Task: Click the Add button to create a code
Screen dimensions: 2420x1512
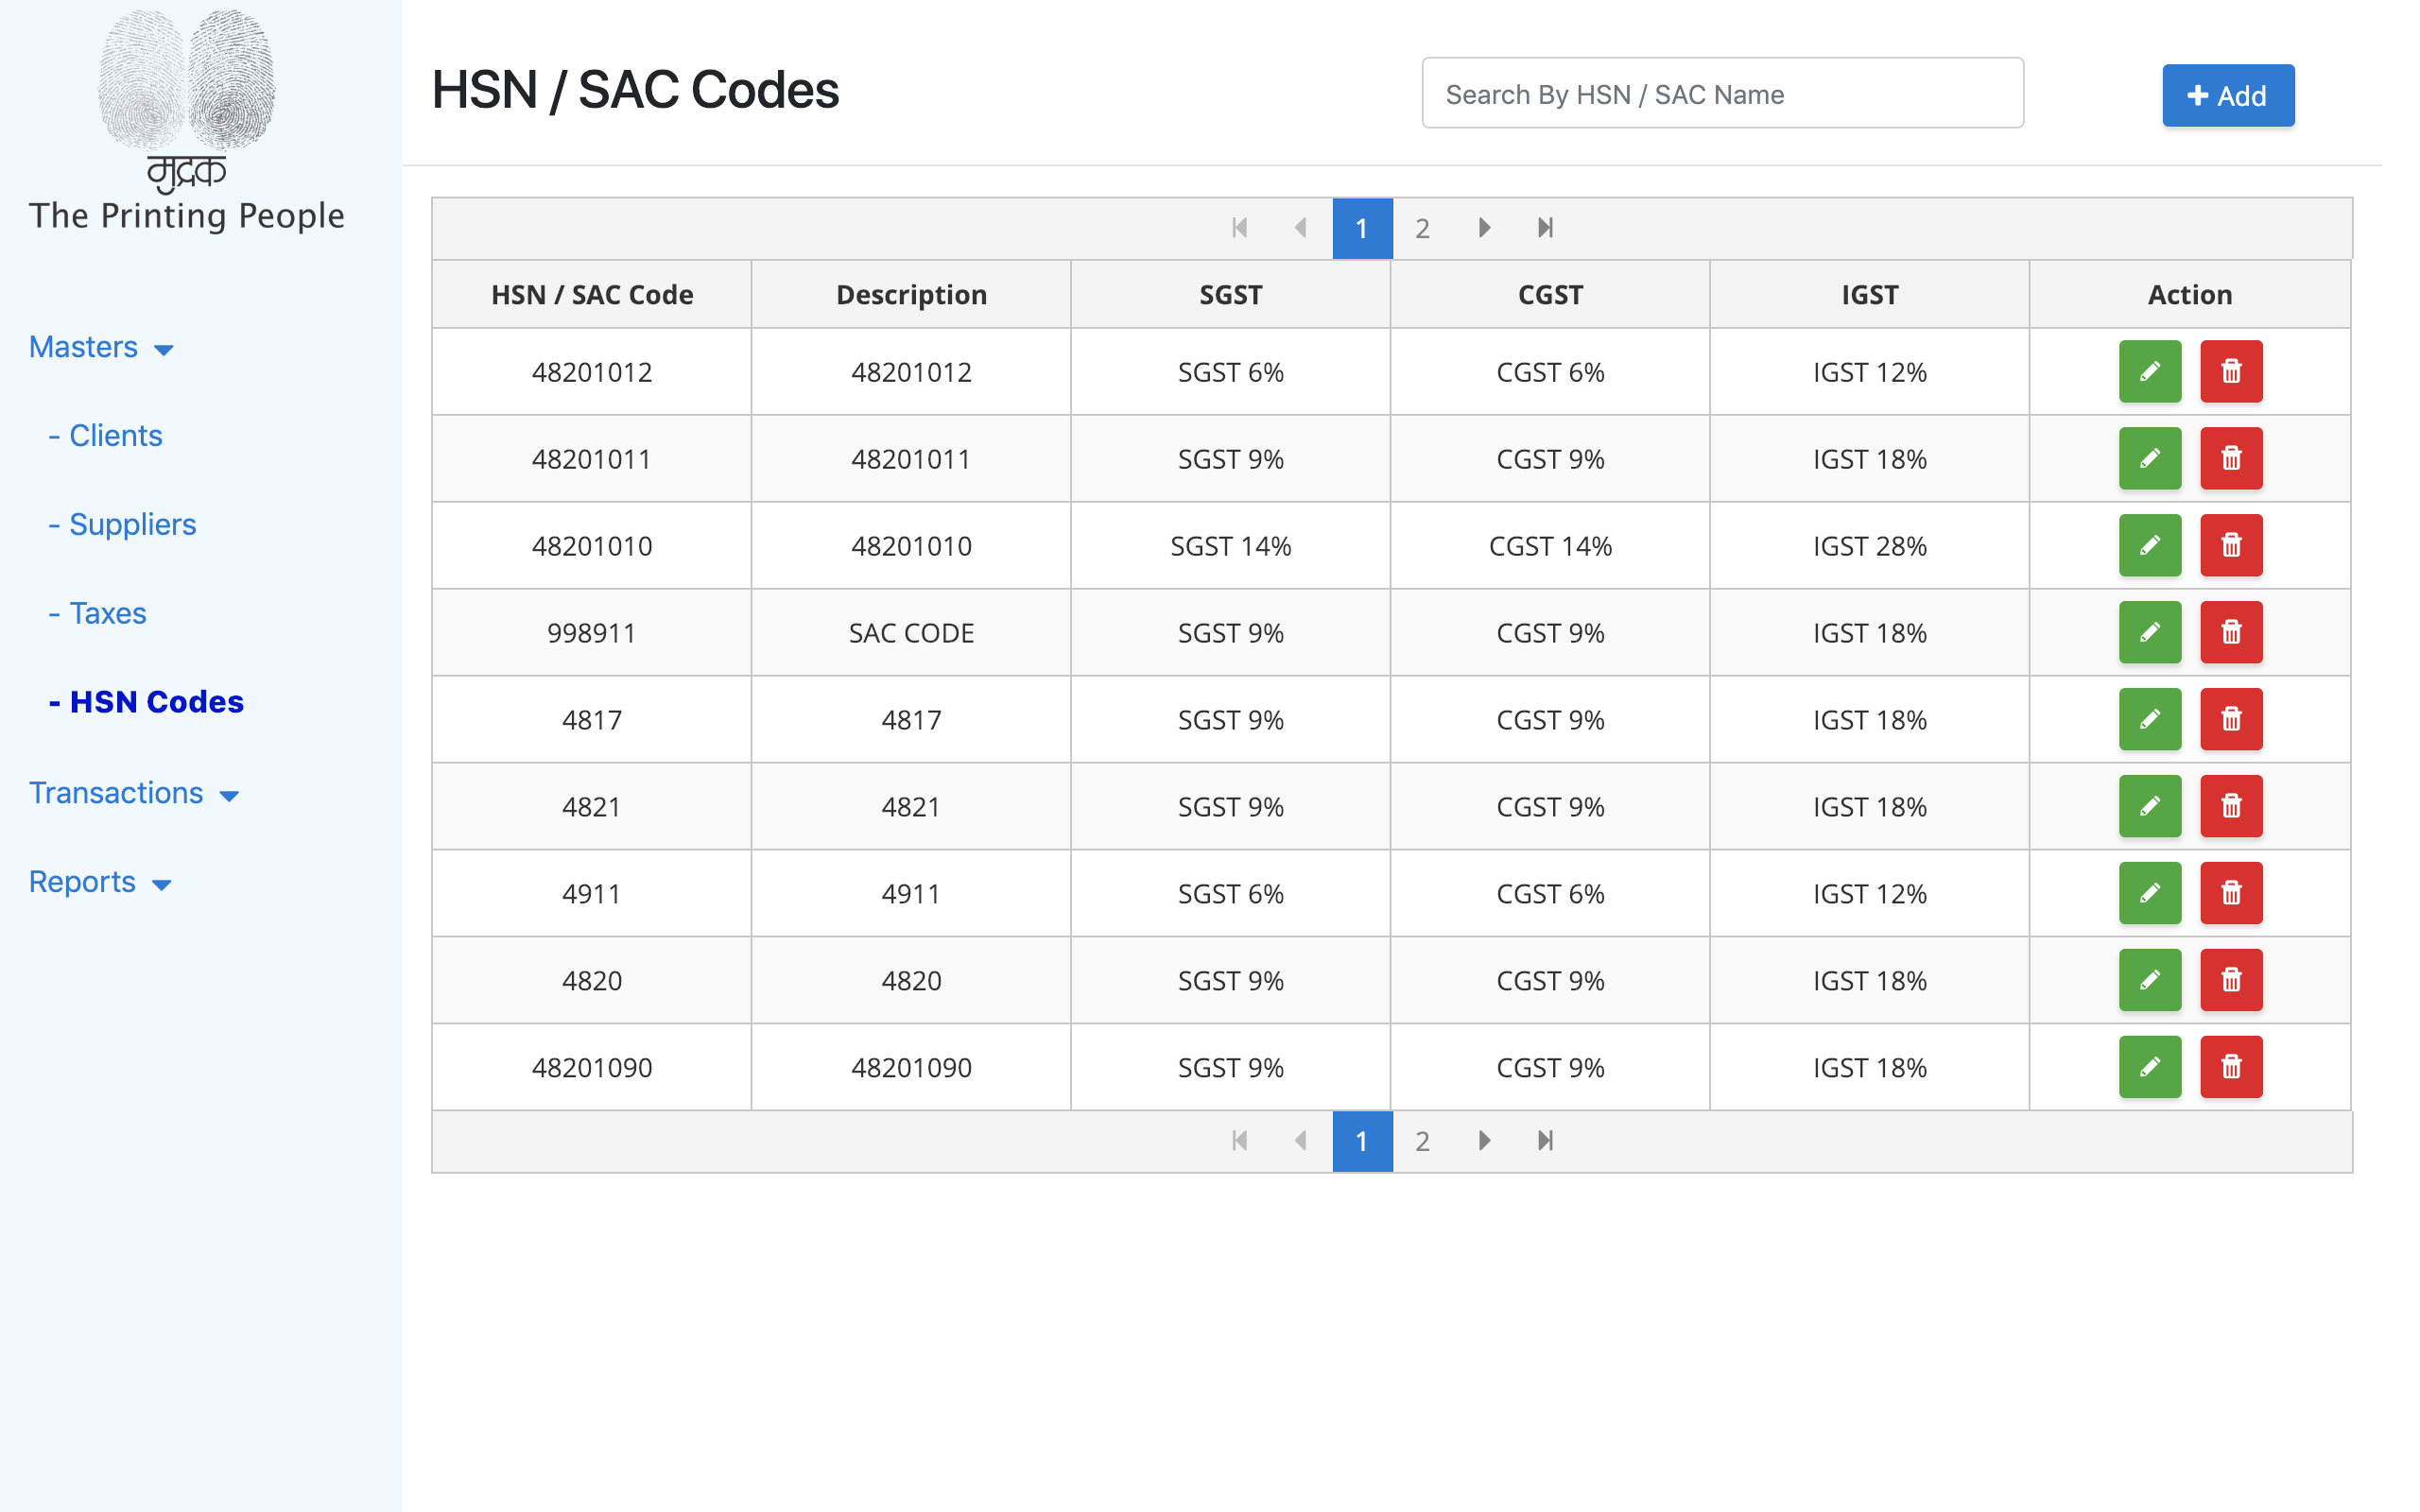Action: pyautogui.click(x=2228, y=95)
